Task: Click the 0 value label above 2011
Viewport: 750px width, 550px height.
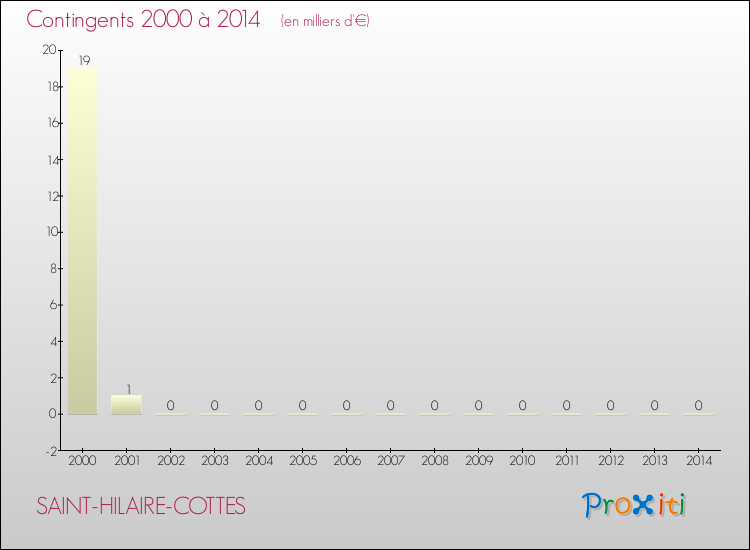Action: pos(566,406)
